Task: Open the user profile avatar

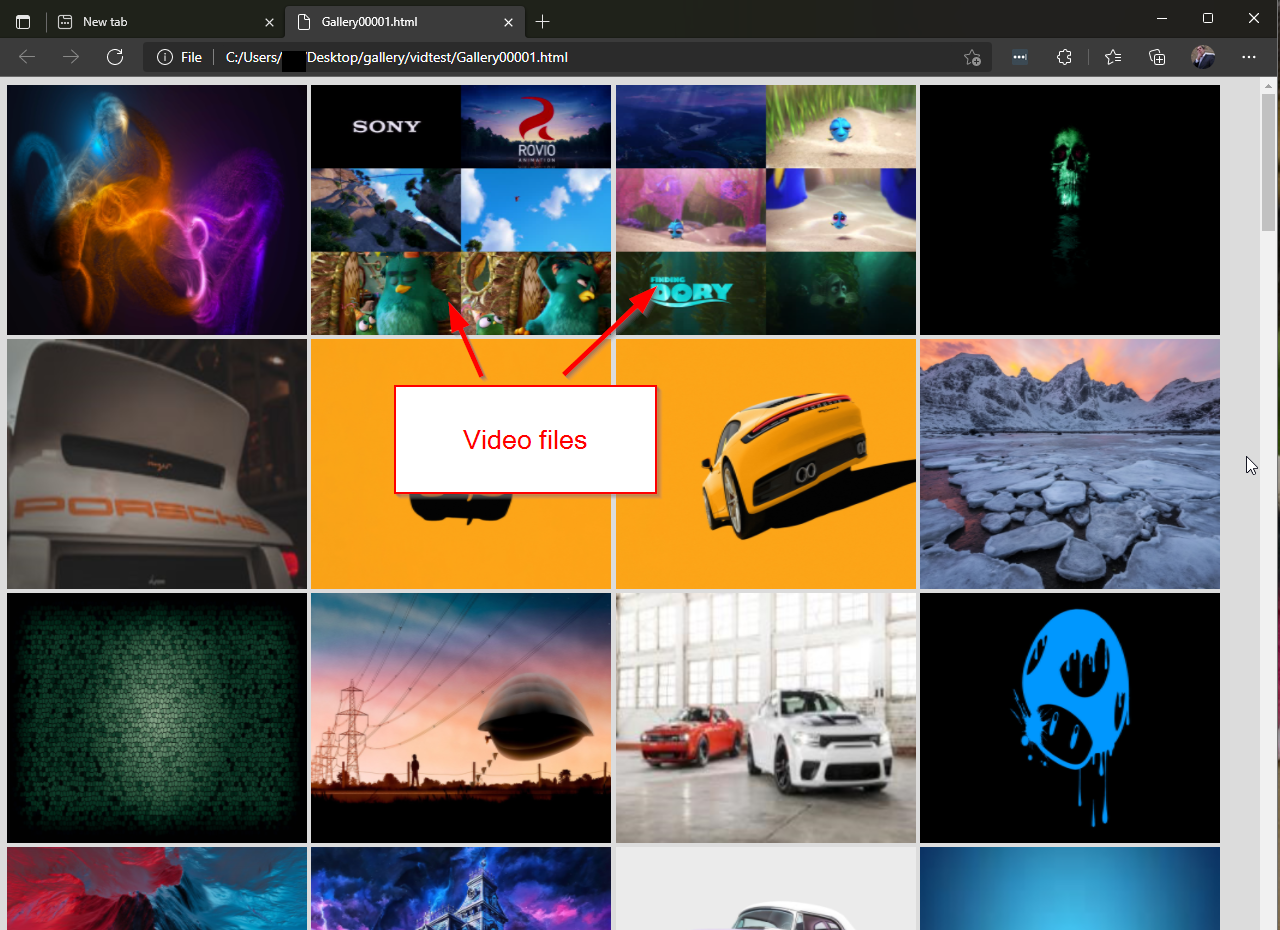Action: [x=1203, y=57]
